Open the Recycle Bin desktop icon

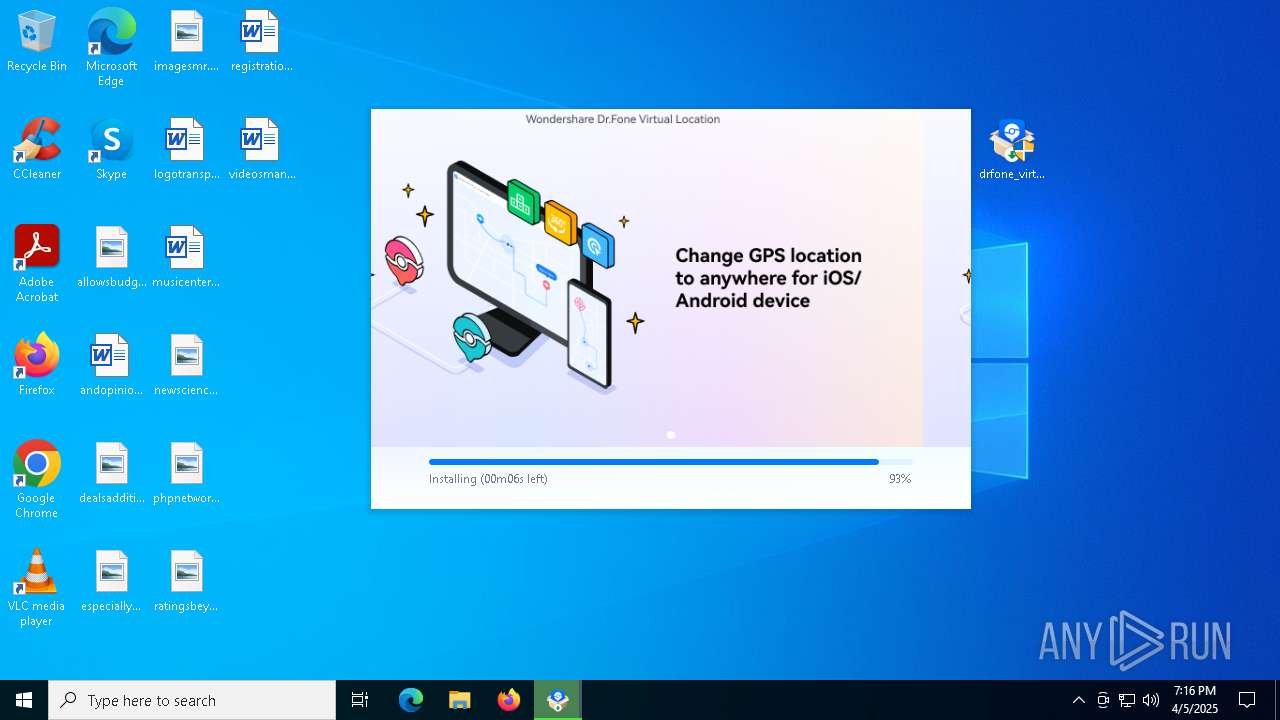click(37, 42)
